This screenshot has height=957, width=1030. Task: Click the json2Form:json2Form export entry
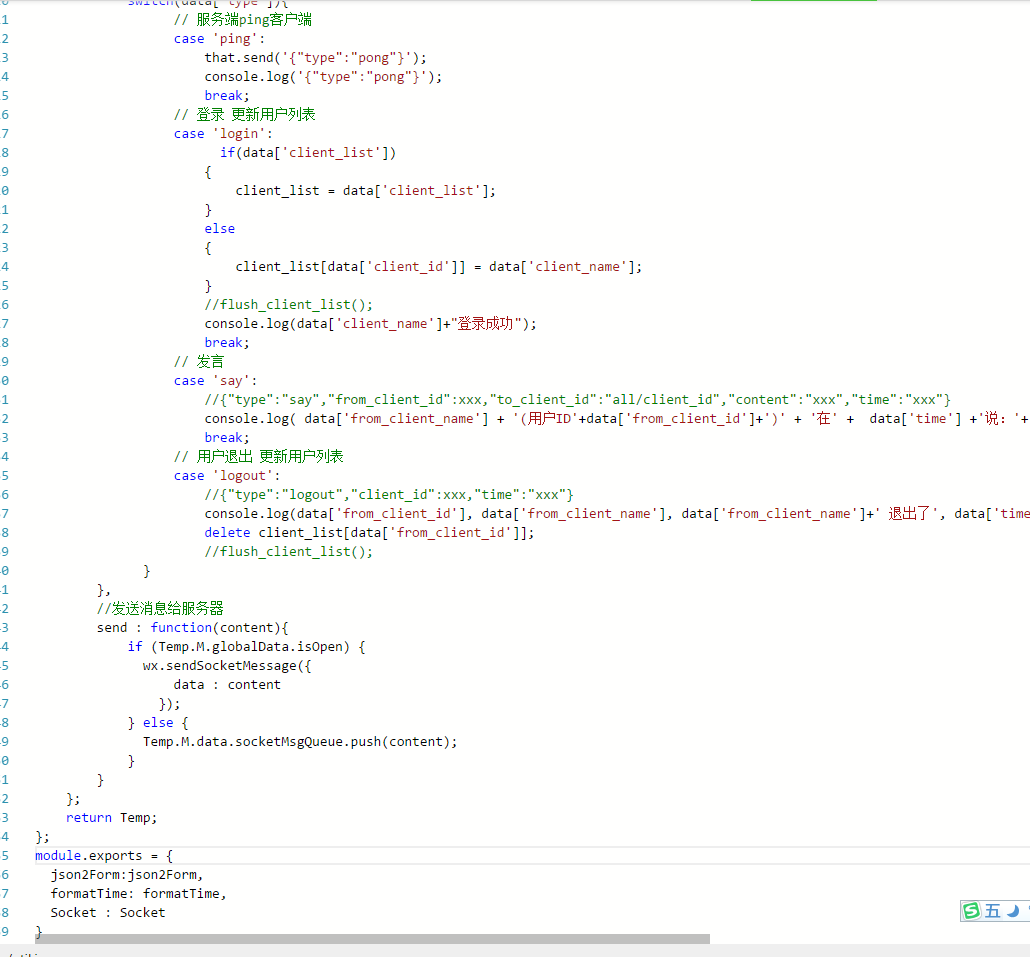coord(127,875)
